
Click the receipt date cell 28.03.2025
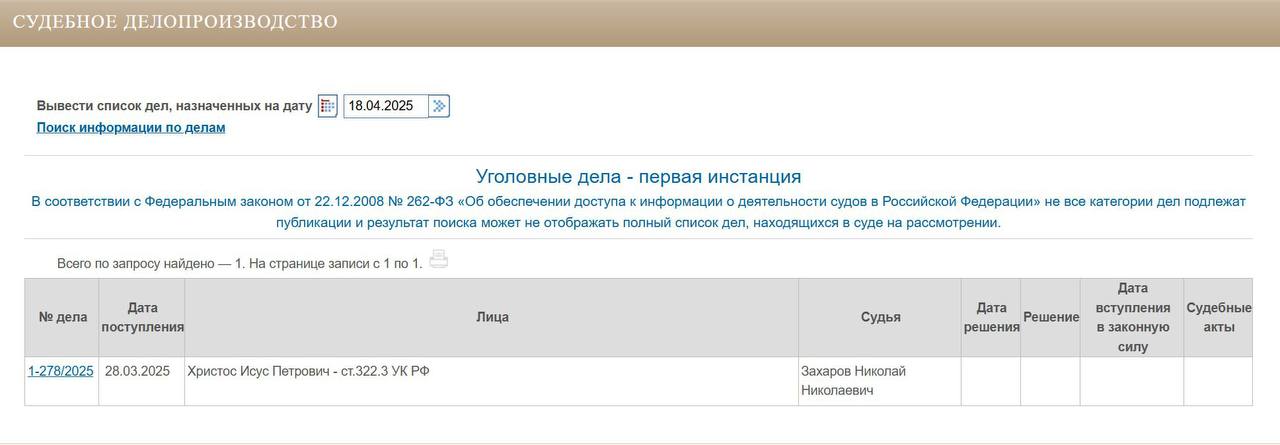138,371
